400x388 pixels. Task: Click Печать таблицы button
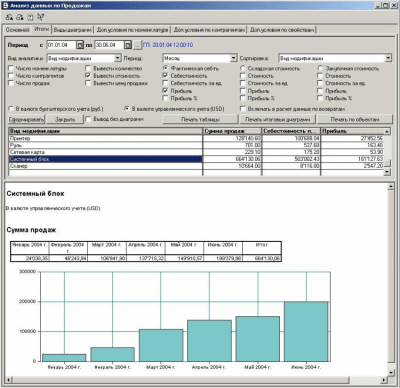tap(200, 119)
